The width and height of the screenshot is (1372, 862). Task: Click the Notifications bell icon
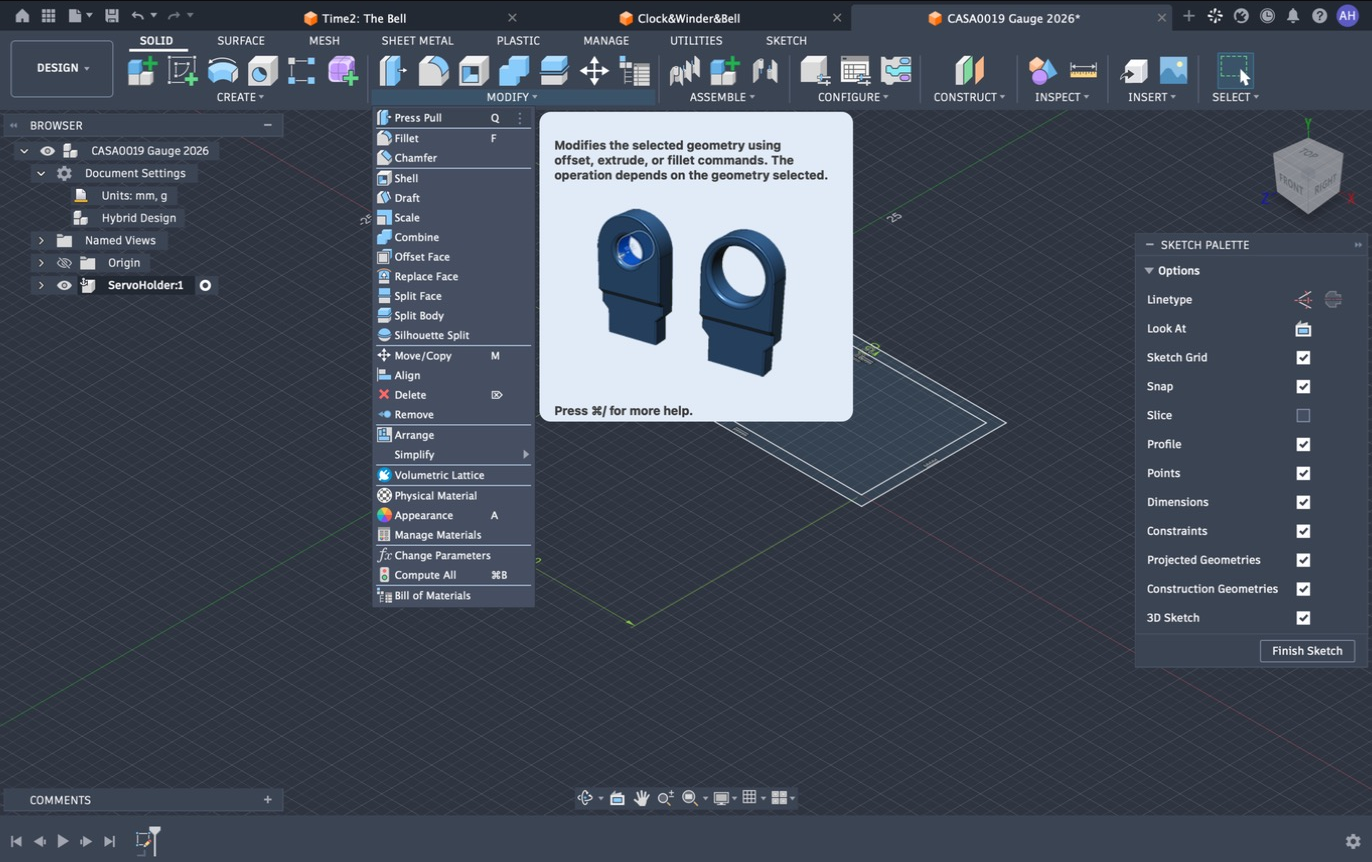(x=1293, y=16)
